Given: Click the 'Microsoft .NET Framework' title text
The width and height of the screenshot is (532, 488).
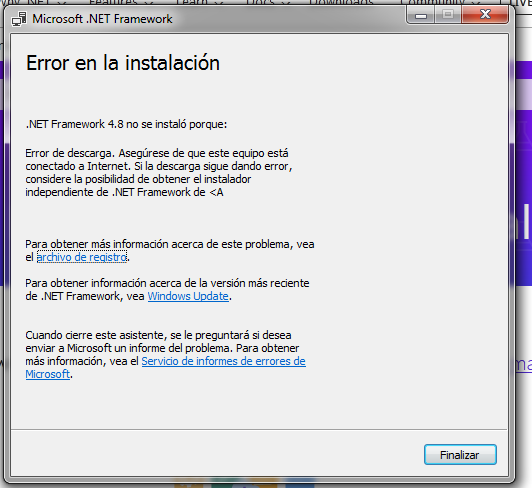Looking at the screenshot, I should pos(102,19).
